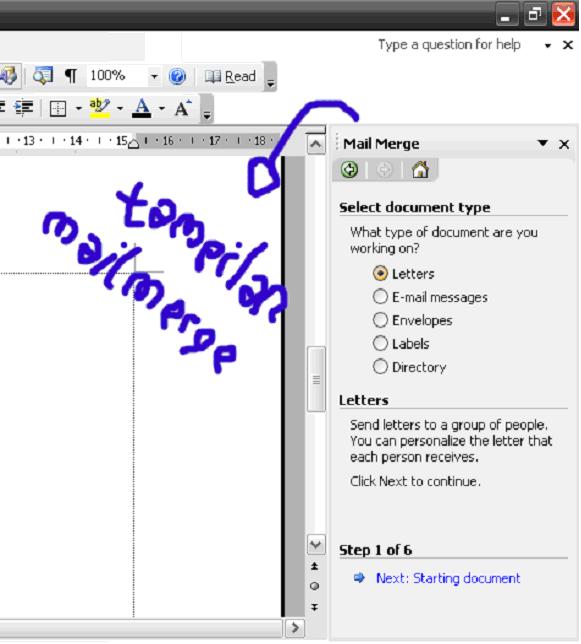Viewport: 581px width, 644px height.
Task: Restore down the Word window
Action: coord(535,15)
